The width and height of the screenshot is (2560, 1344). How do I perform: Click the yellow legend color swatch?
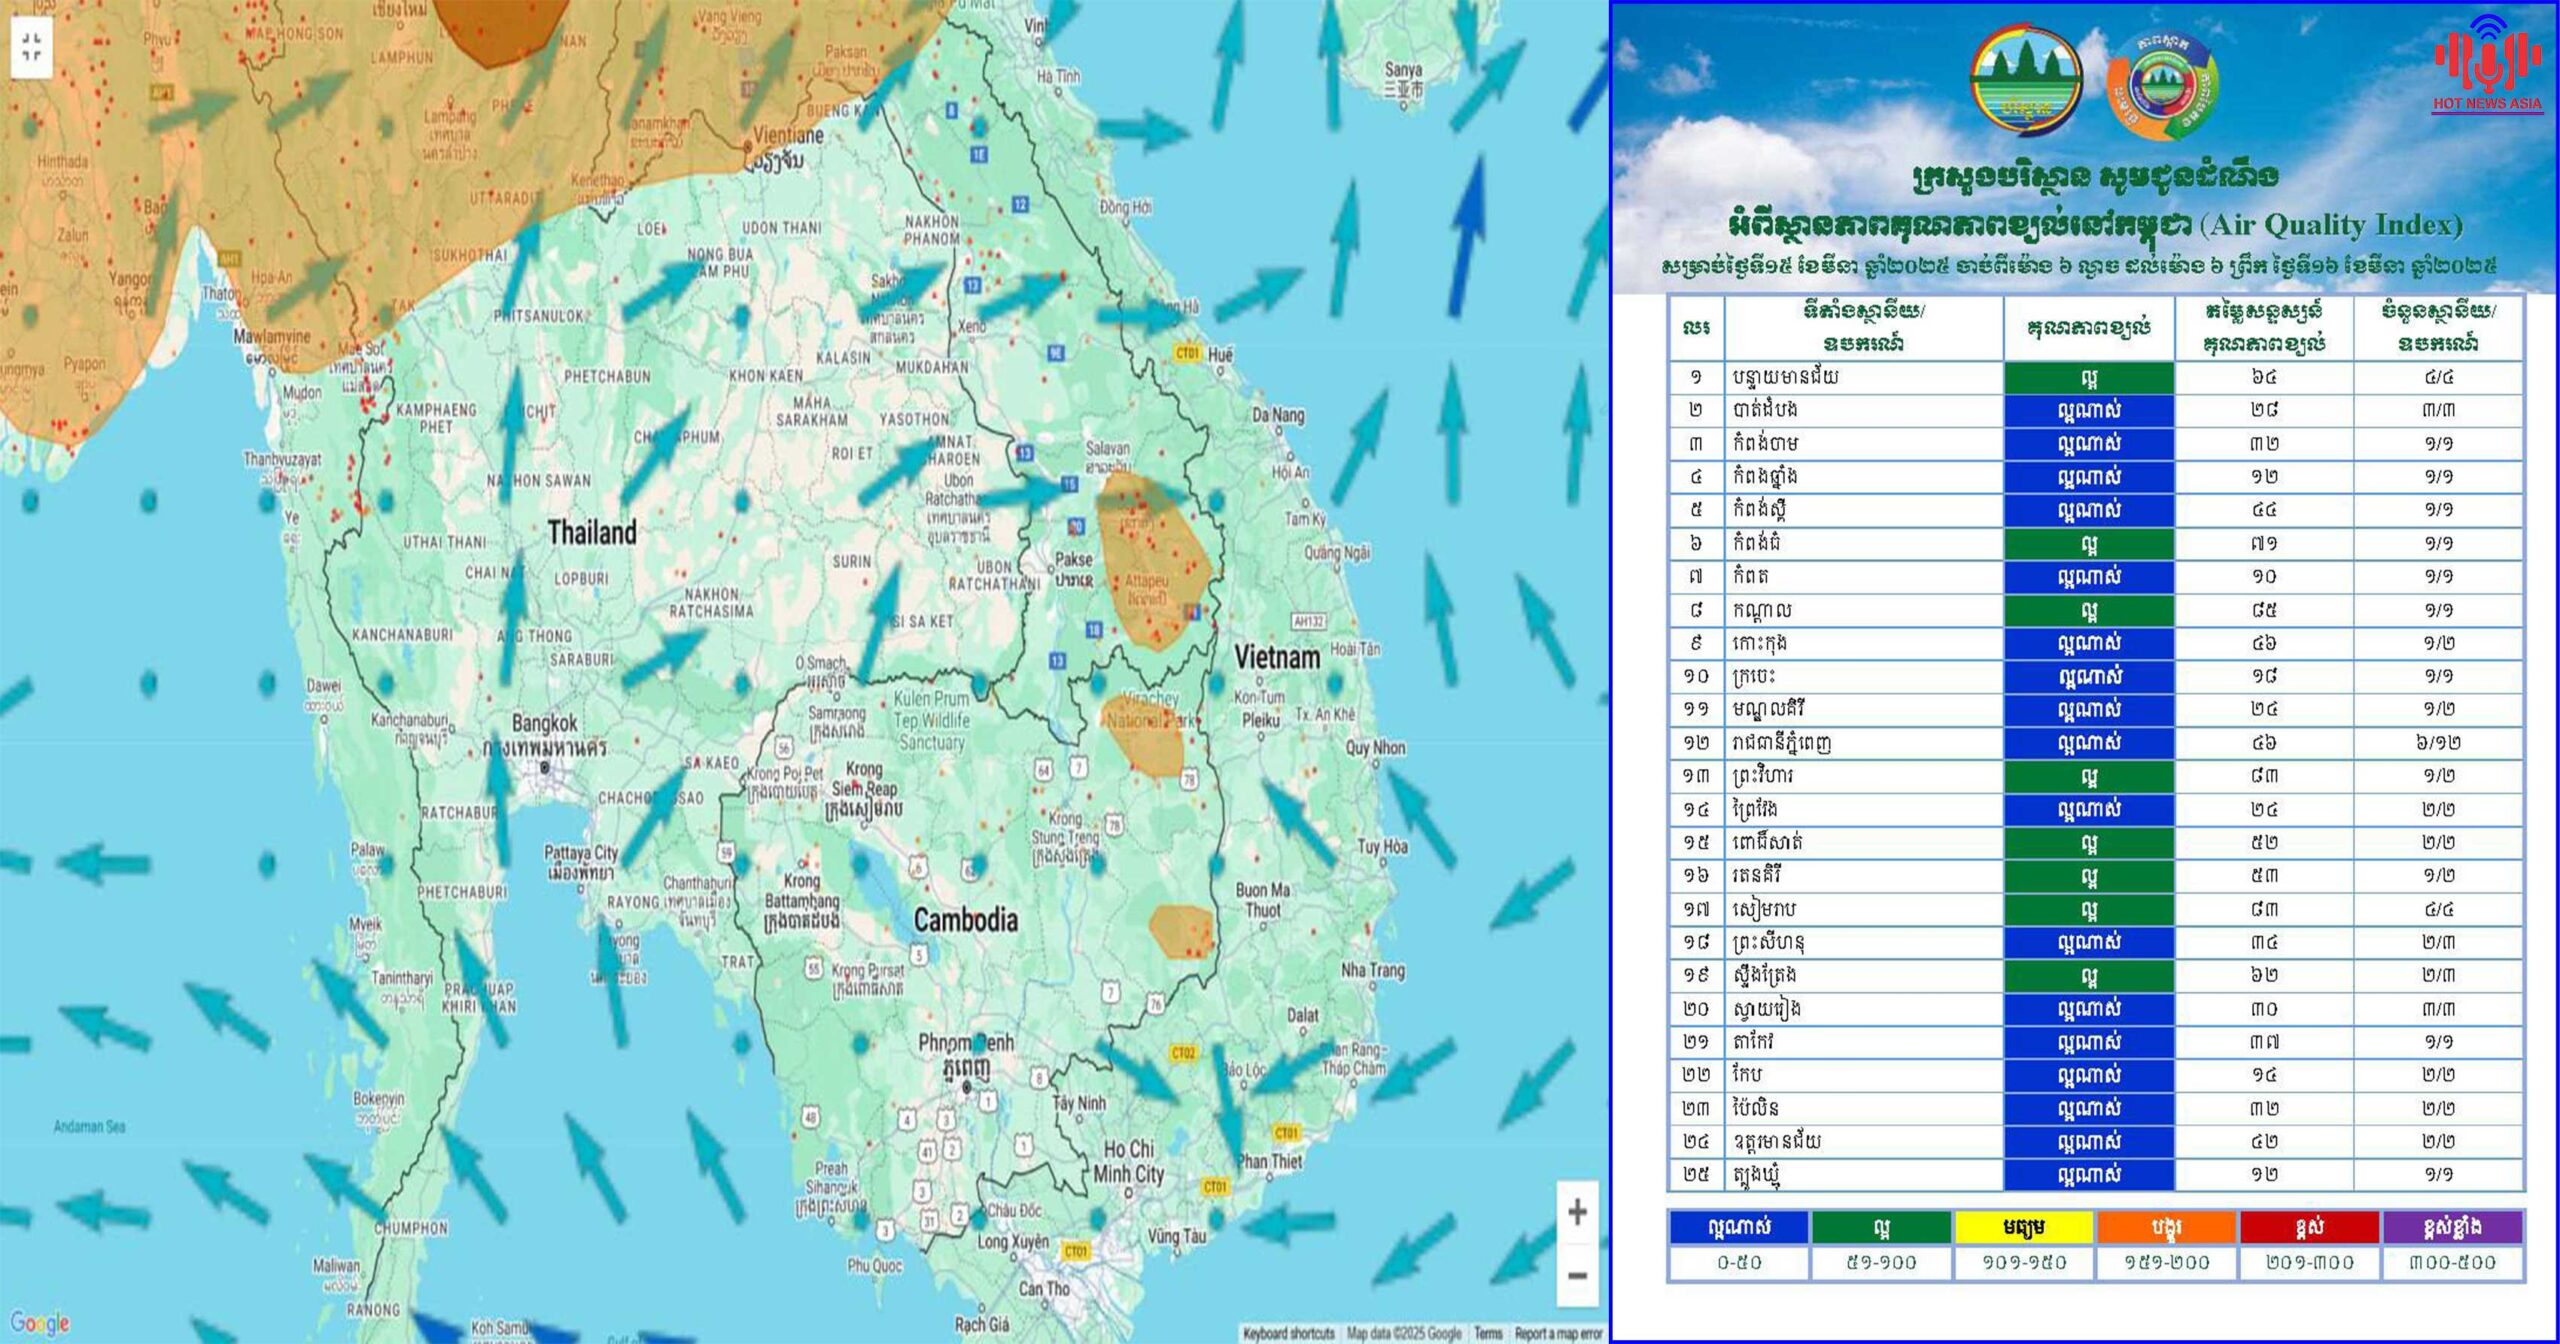click(x=2023, y=1227)
